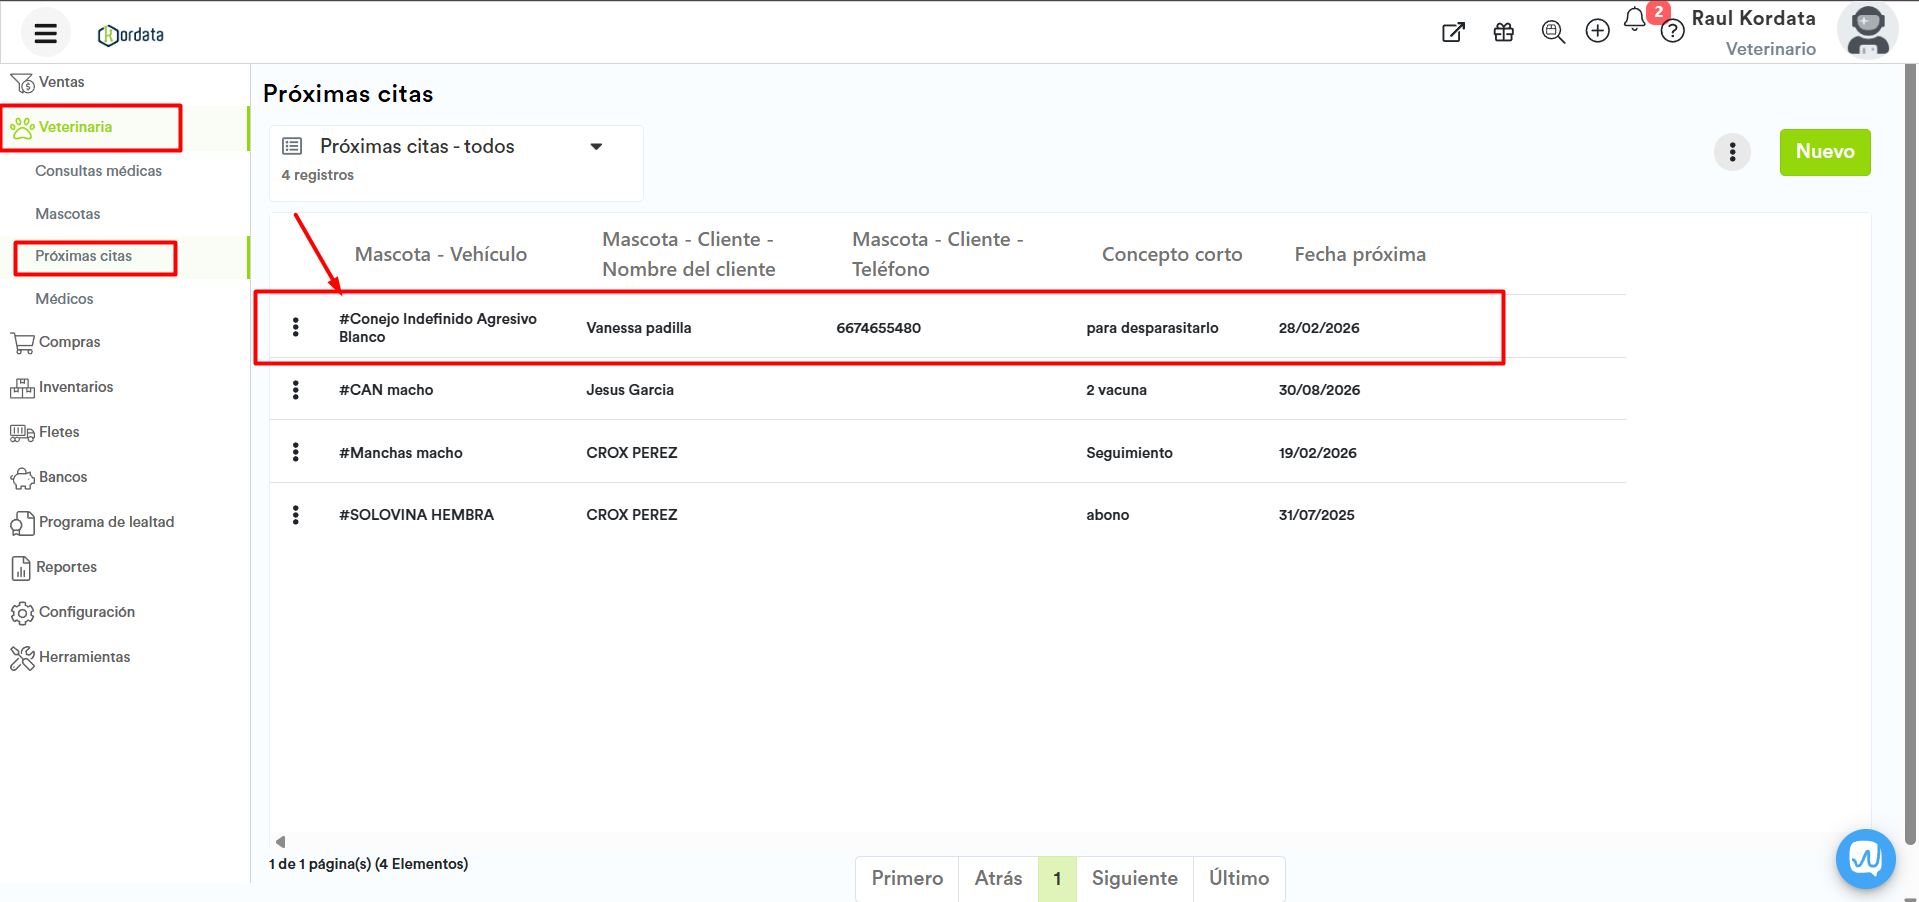This screenshot has width=1919, height=902.
Task: Open the gift box icon
Action: click(x=1503, y=32)
